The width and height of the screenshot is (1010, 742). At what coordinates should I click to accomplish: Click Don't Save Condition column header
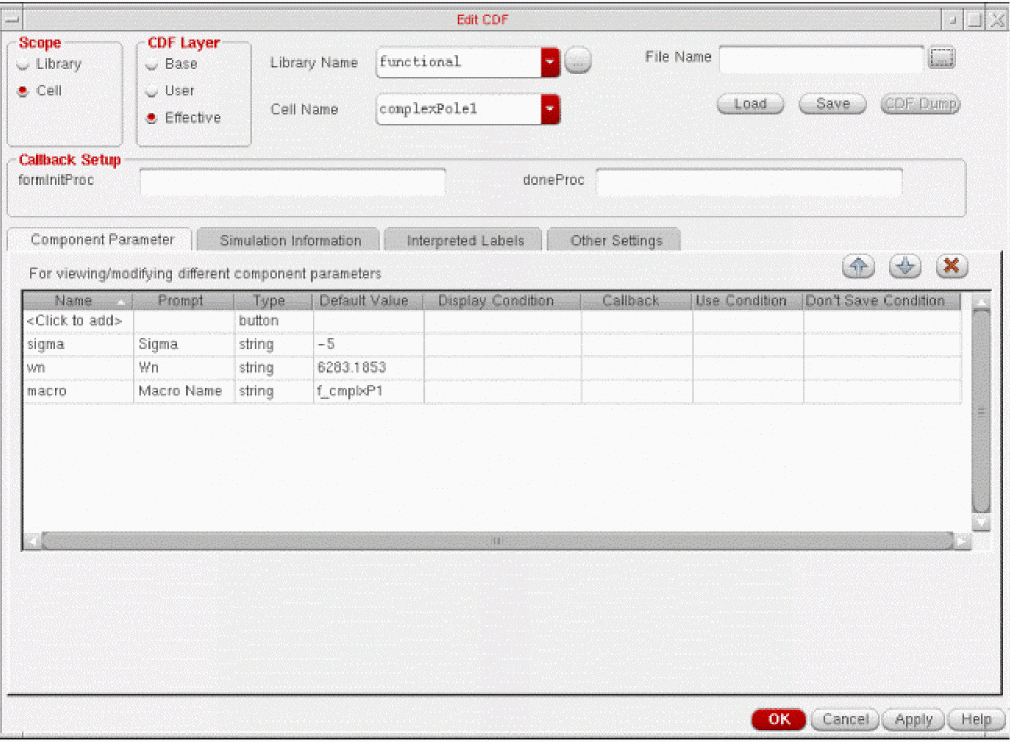882,301
